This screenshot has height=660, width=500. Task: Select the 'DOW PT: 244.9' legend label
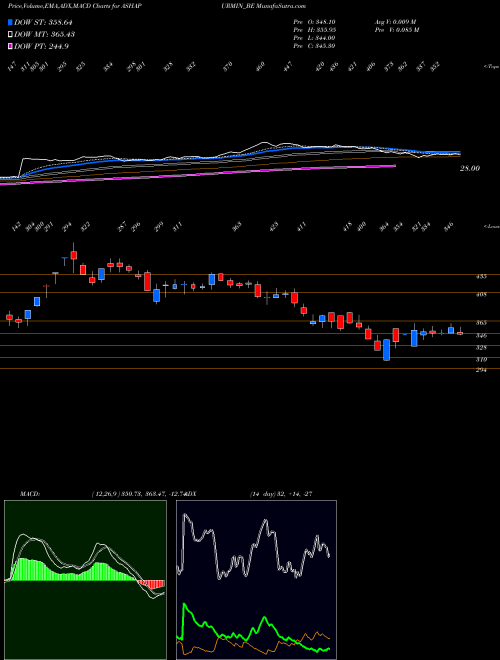[41, 46]
